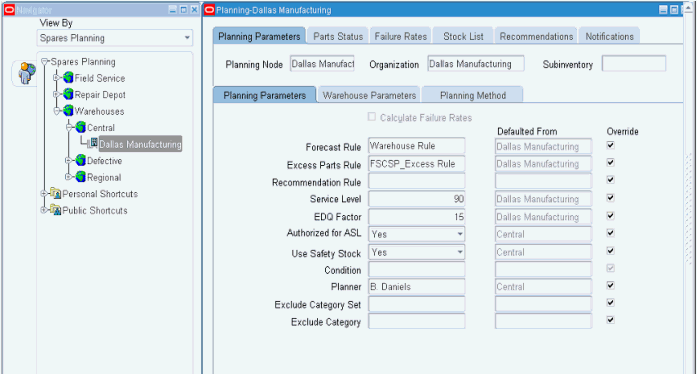Click the Oracle icon in Planning window title
697x374 pixels.
pos(210,10)
